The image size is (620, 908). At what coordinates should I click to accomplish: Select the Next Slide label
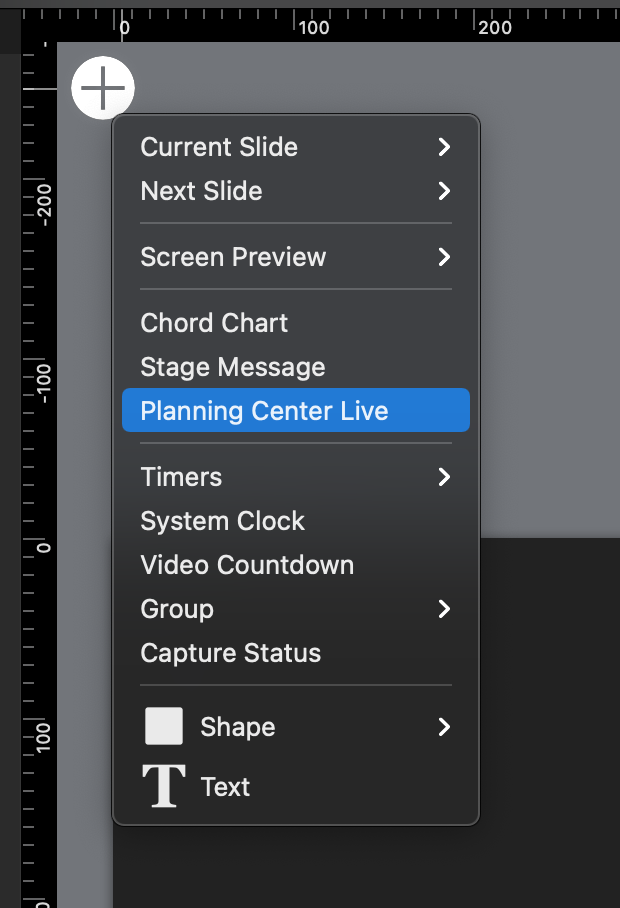pos(201,191)
